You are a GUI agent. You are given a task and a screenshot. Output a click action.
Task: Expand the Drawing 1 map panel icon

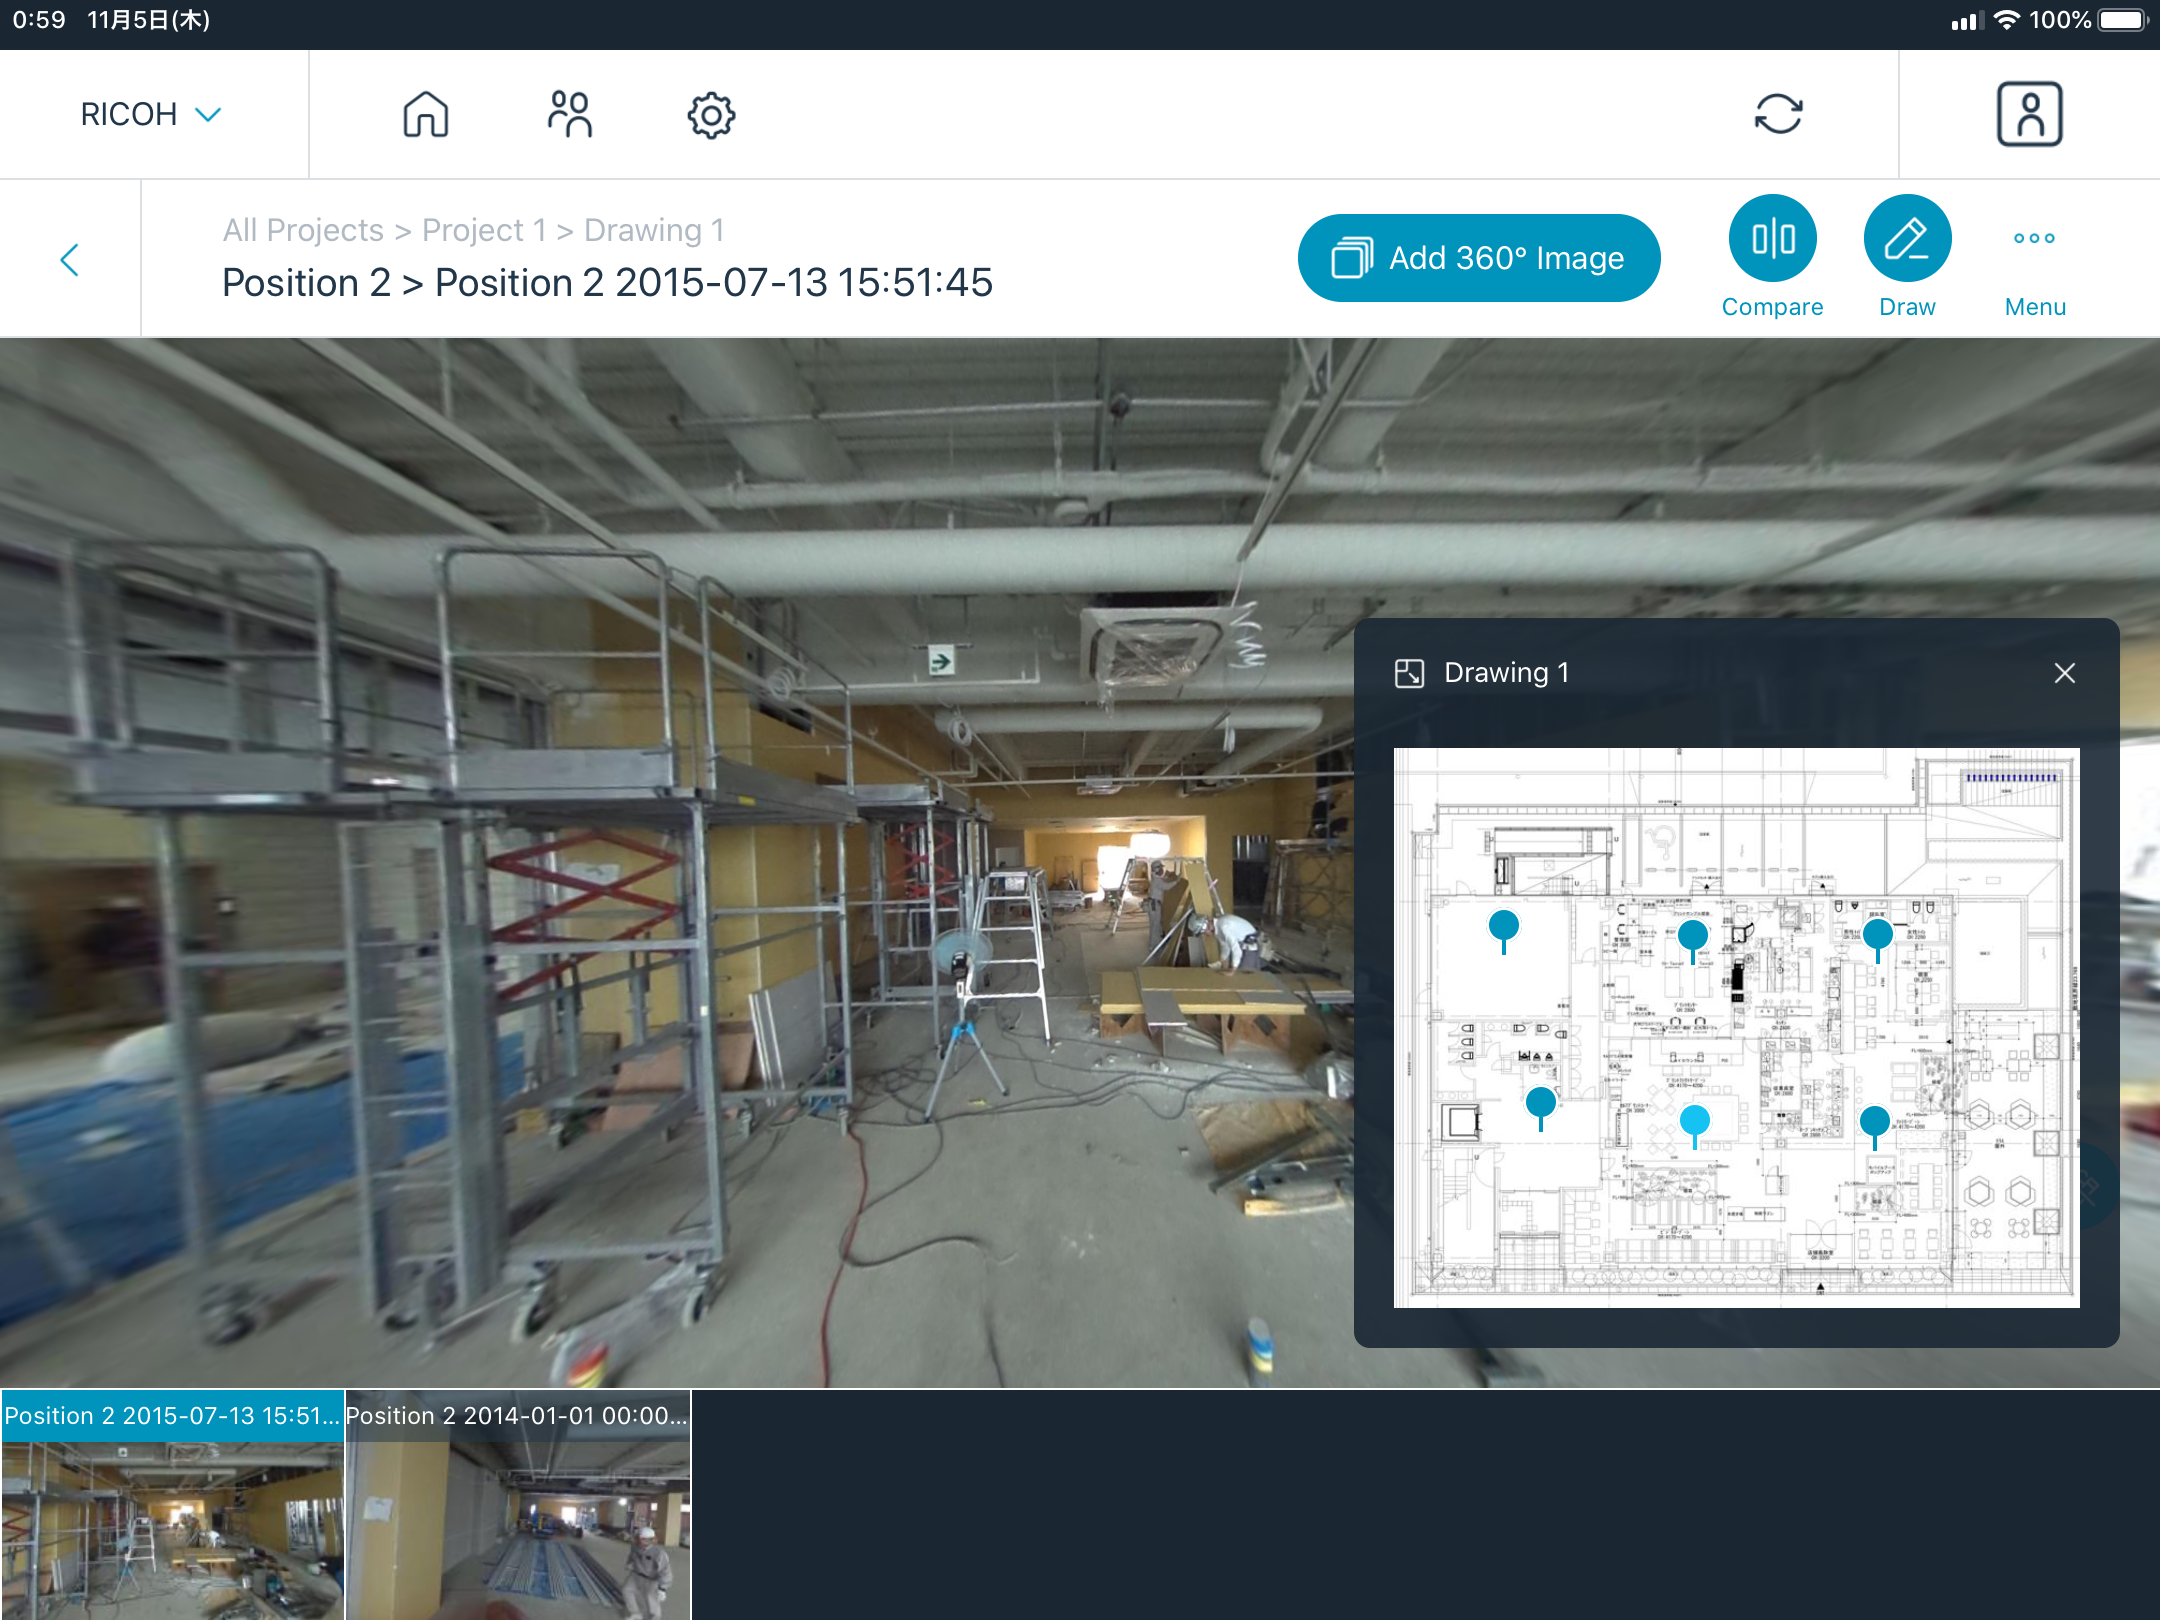tap(1409, 673)
